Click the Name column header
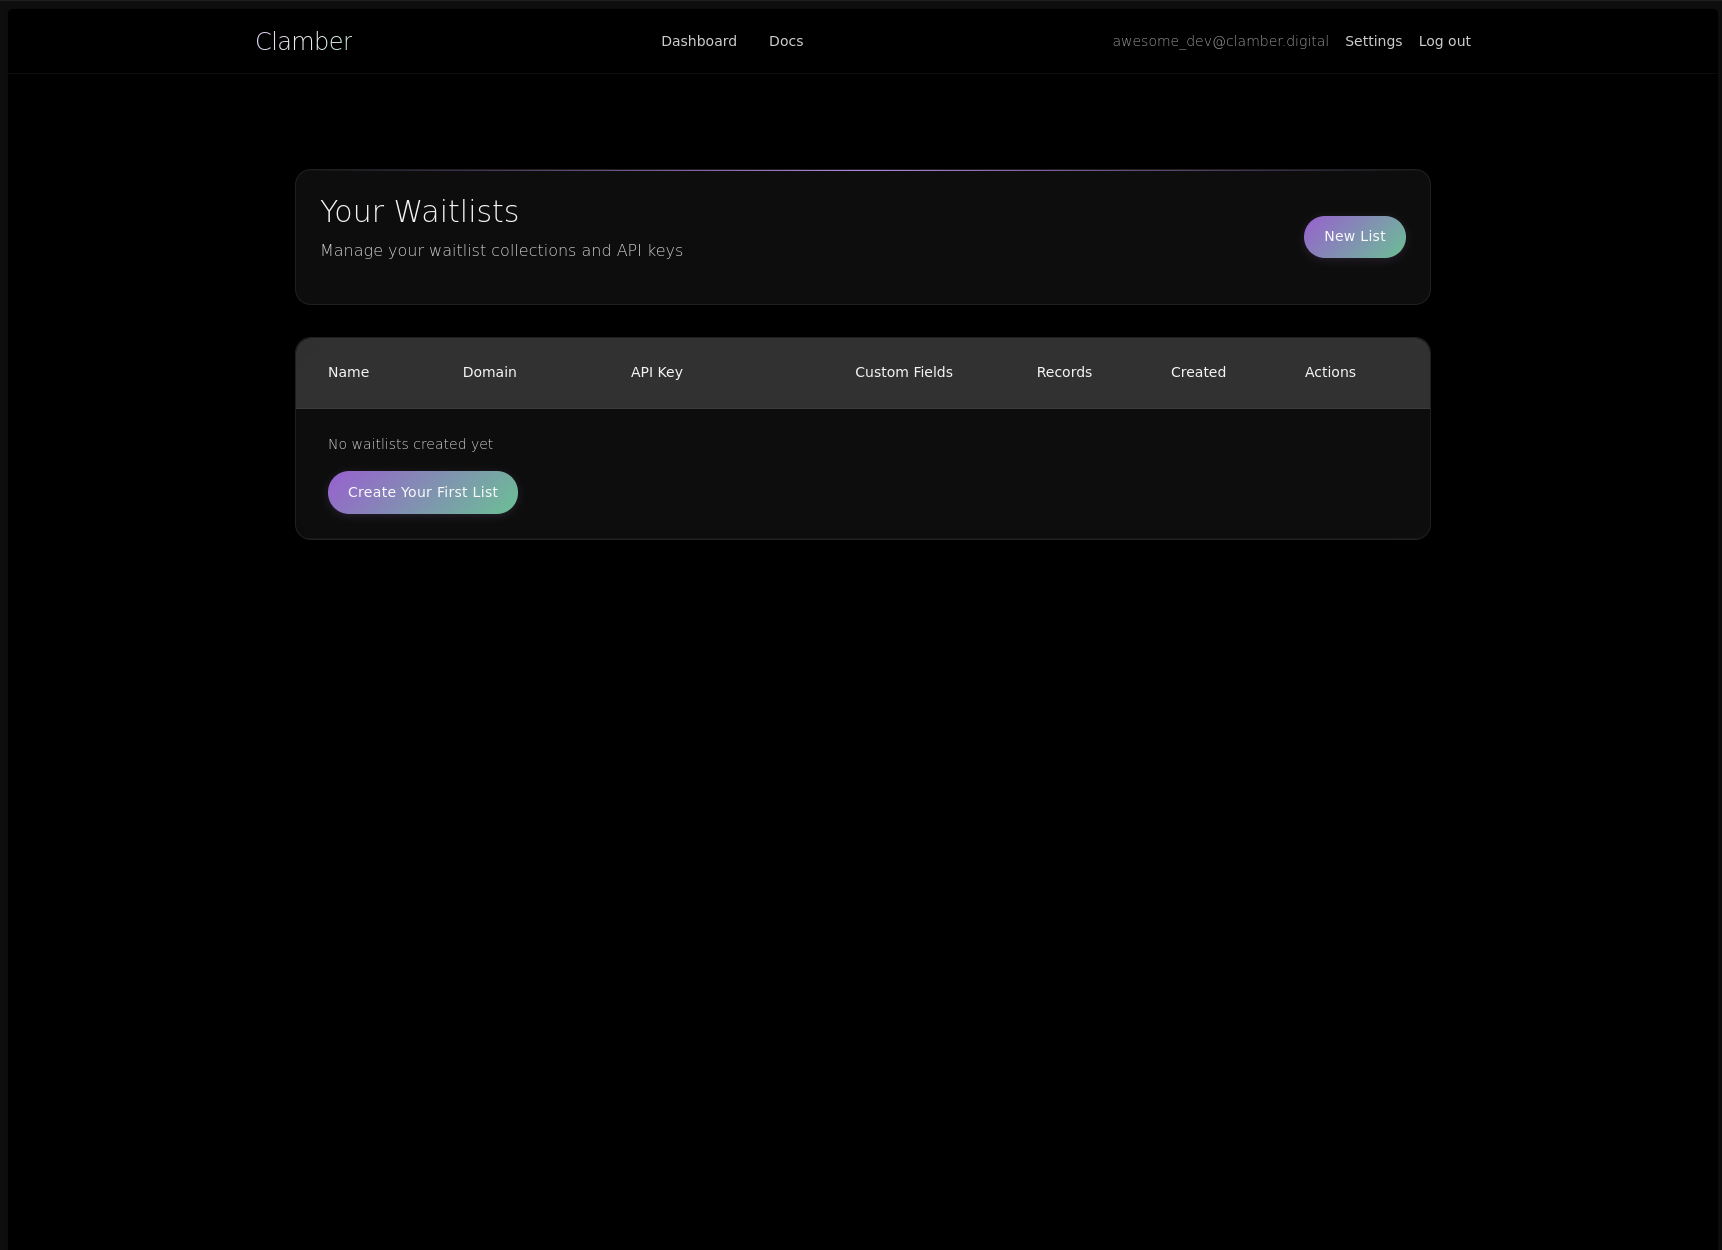Screen dimensions: 1722x1250 tap(348, 372)
